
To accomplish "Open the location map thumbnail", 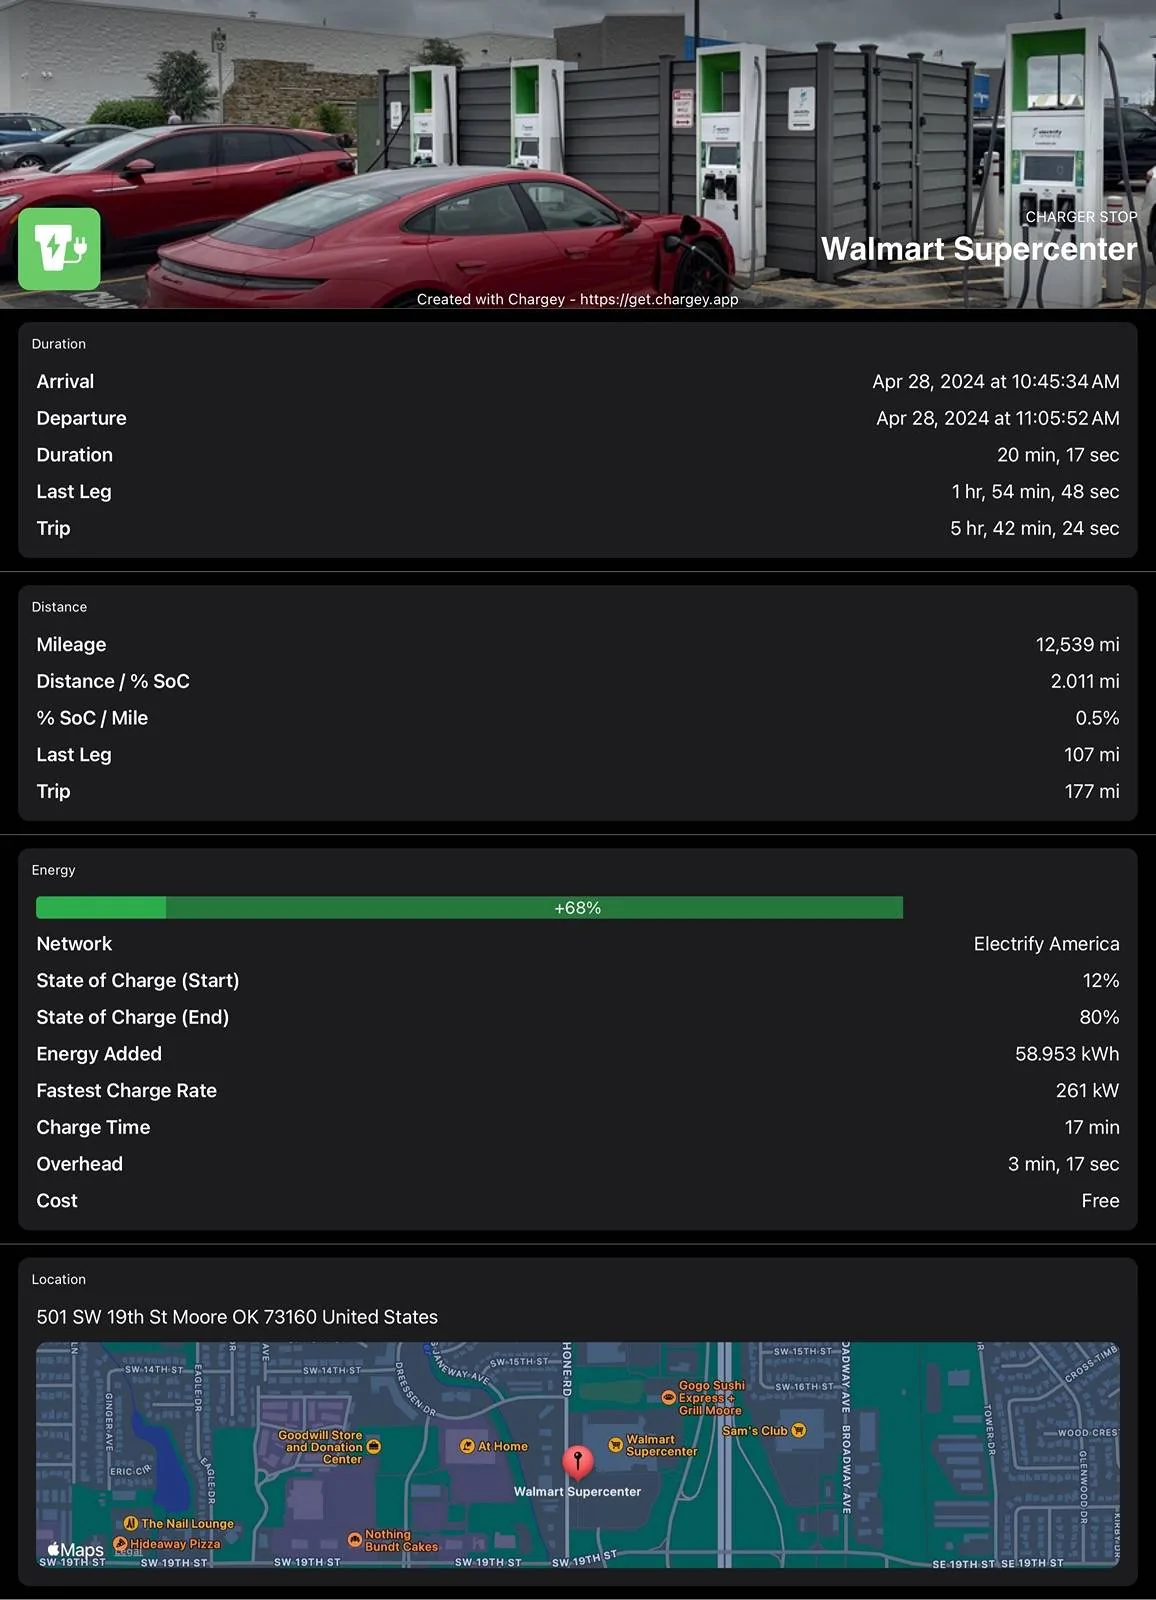I will tap(578, 1455).
